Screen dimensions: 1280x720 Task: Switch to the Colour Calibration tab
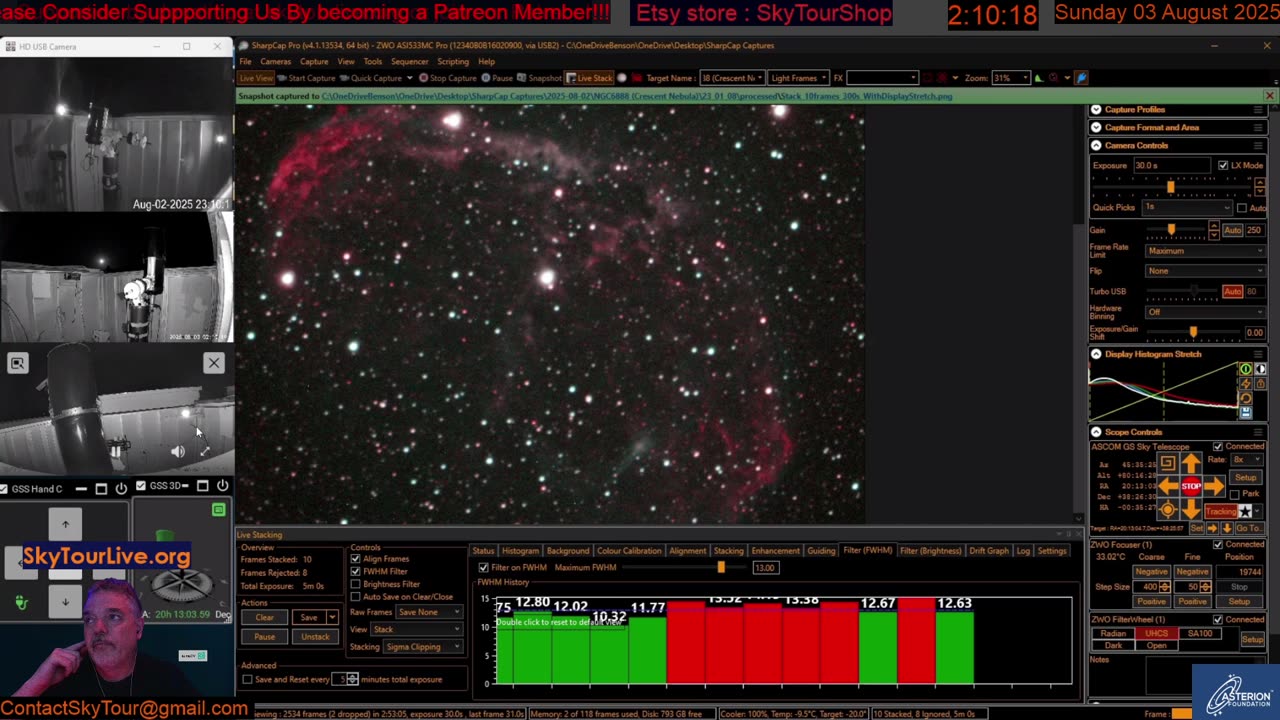(x=629, y=551)
